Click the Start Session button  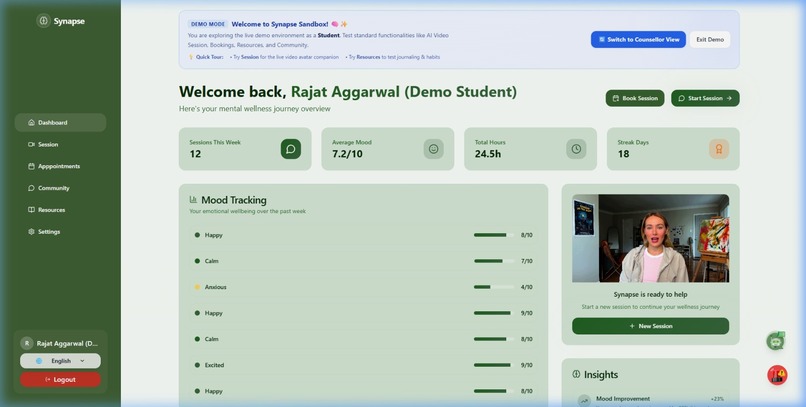pyautogui.click(x=705, y=98)
